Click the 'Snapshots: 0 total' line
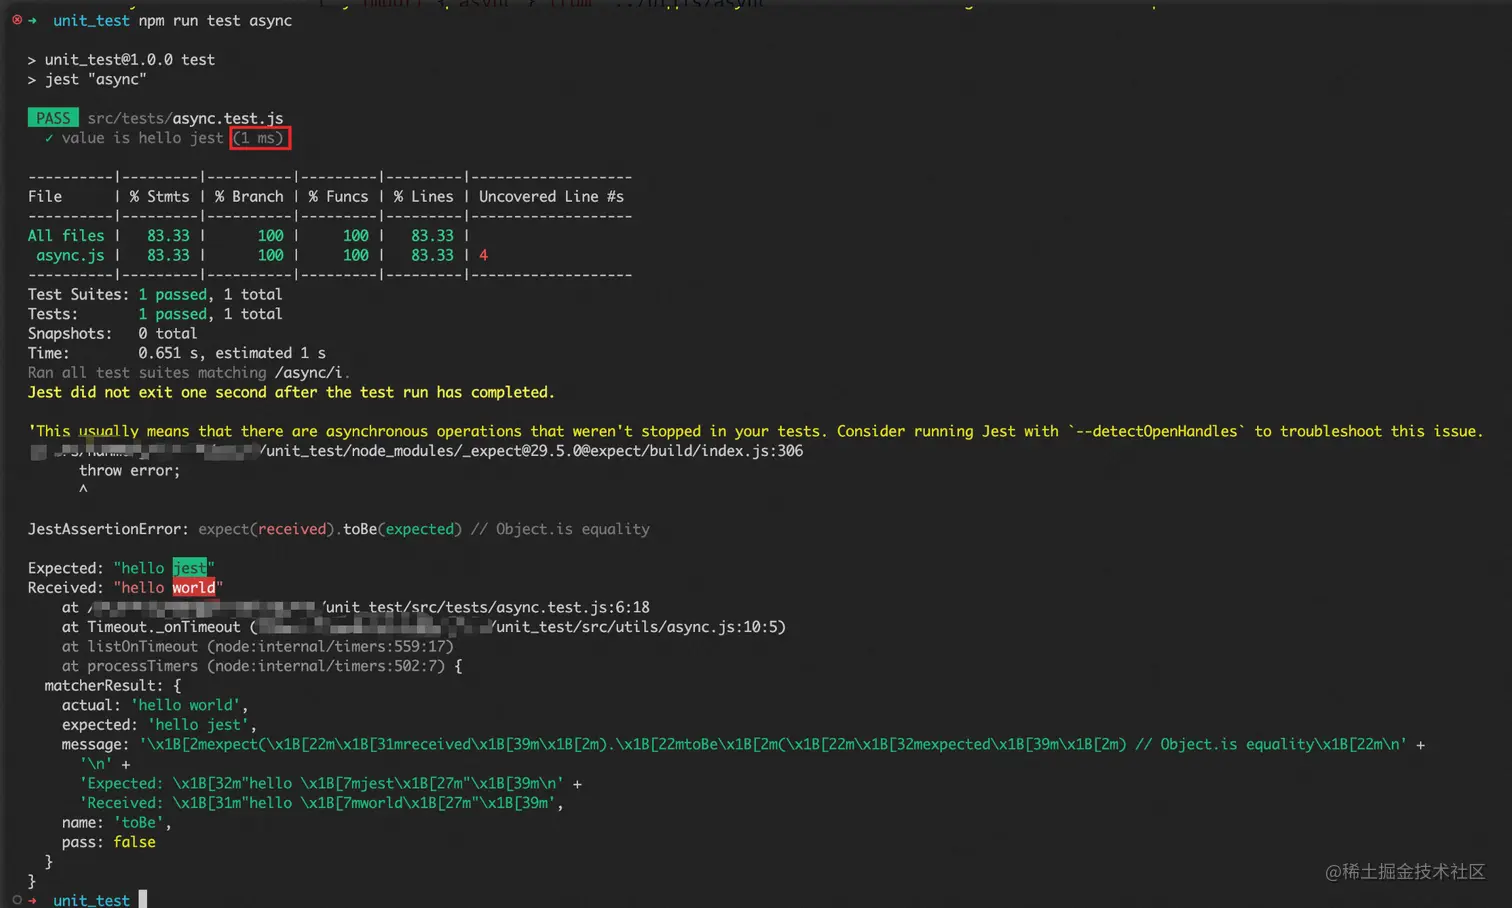This screenshot has height=908, width=1512. pyautogui.click(x=112, y=333)
